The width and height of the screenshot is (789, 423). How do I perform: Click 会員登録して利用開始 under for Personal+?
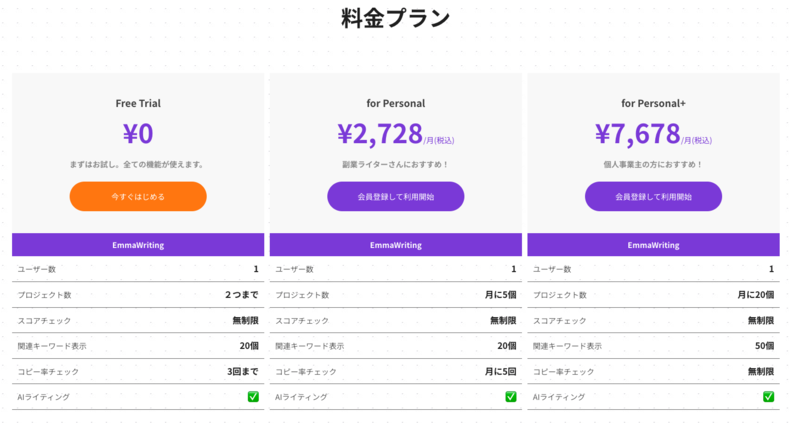(x=653, y=197)
